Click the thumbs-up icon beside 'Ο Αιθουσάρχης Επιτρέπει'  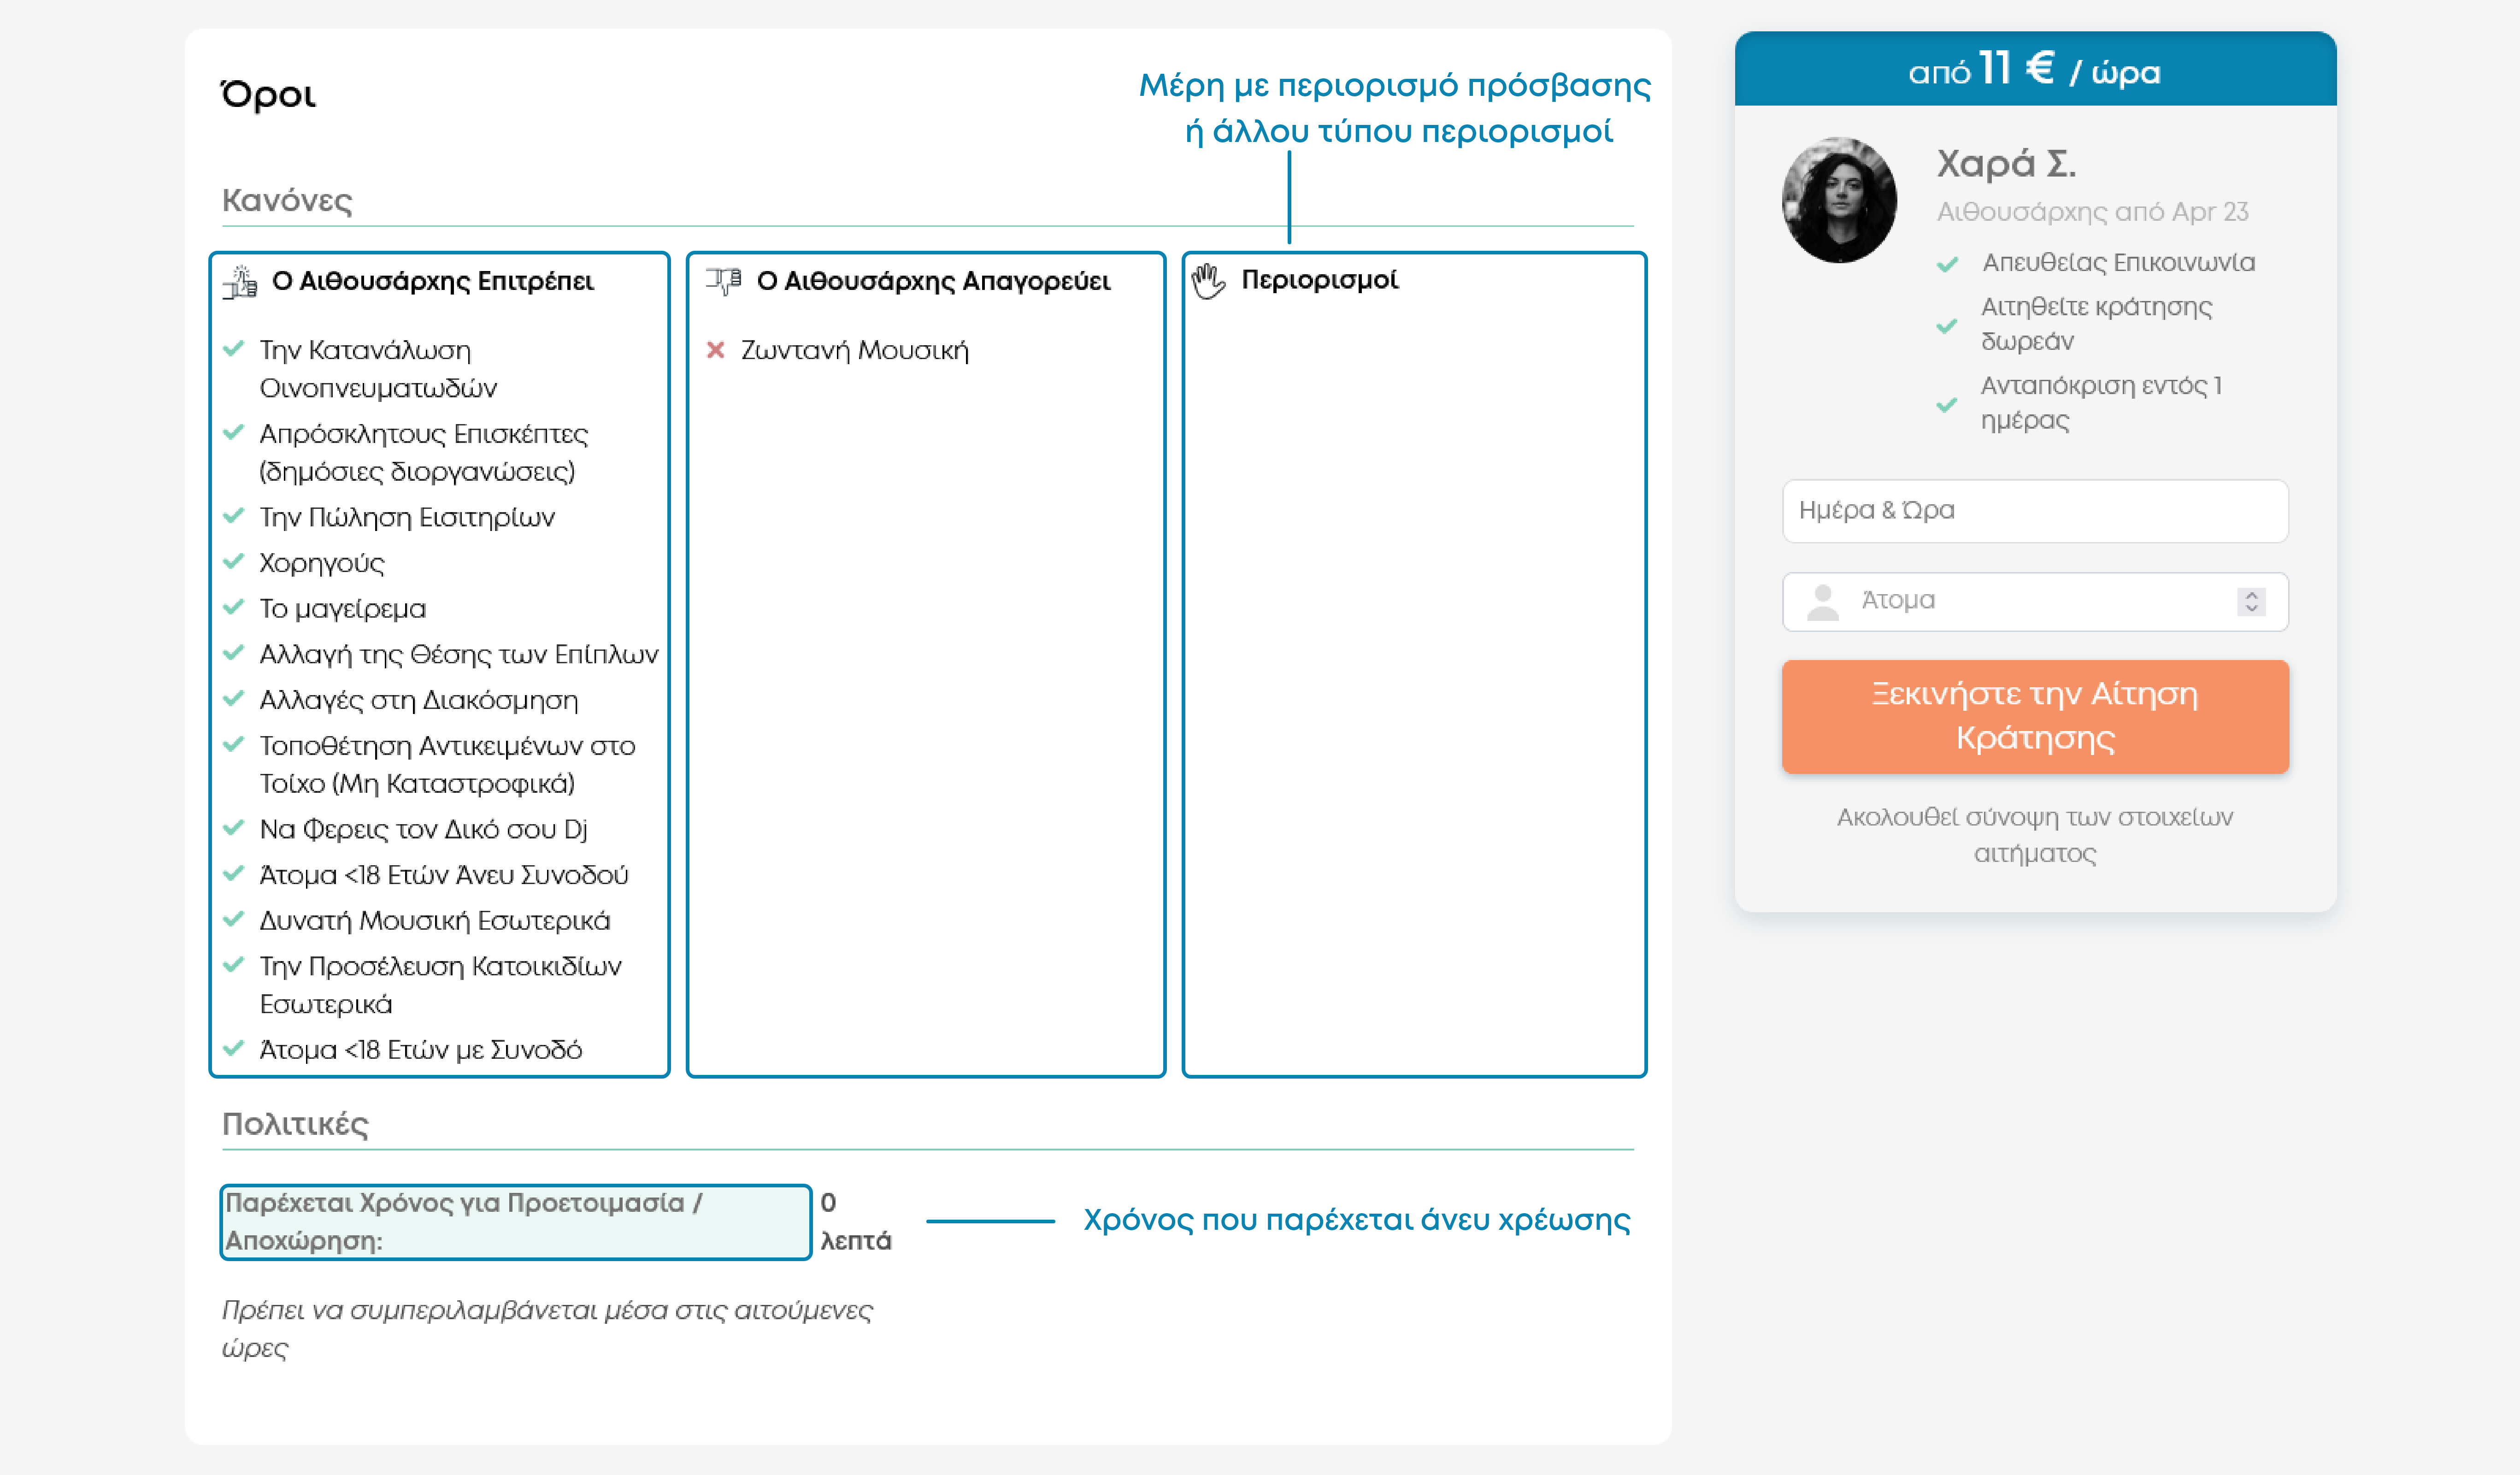pyautogui.click(x=240, y=282)
